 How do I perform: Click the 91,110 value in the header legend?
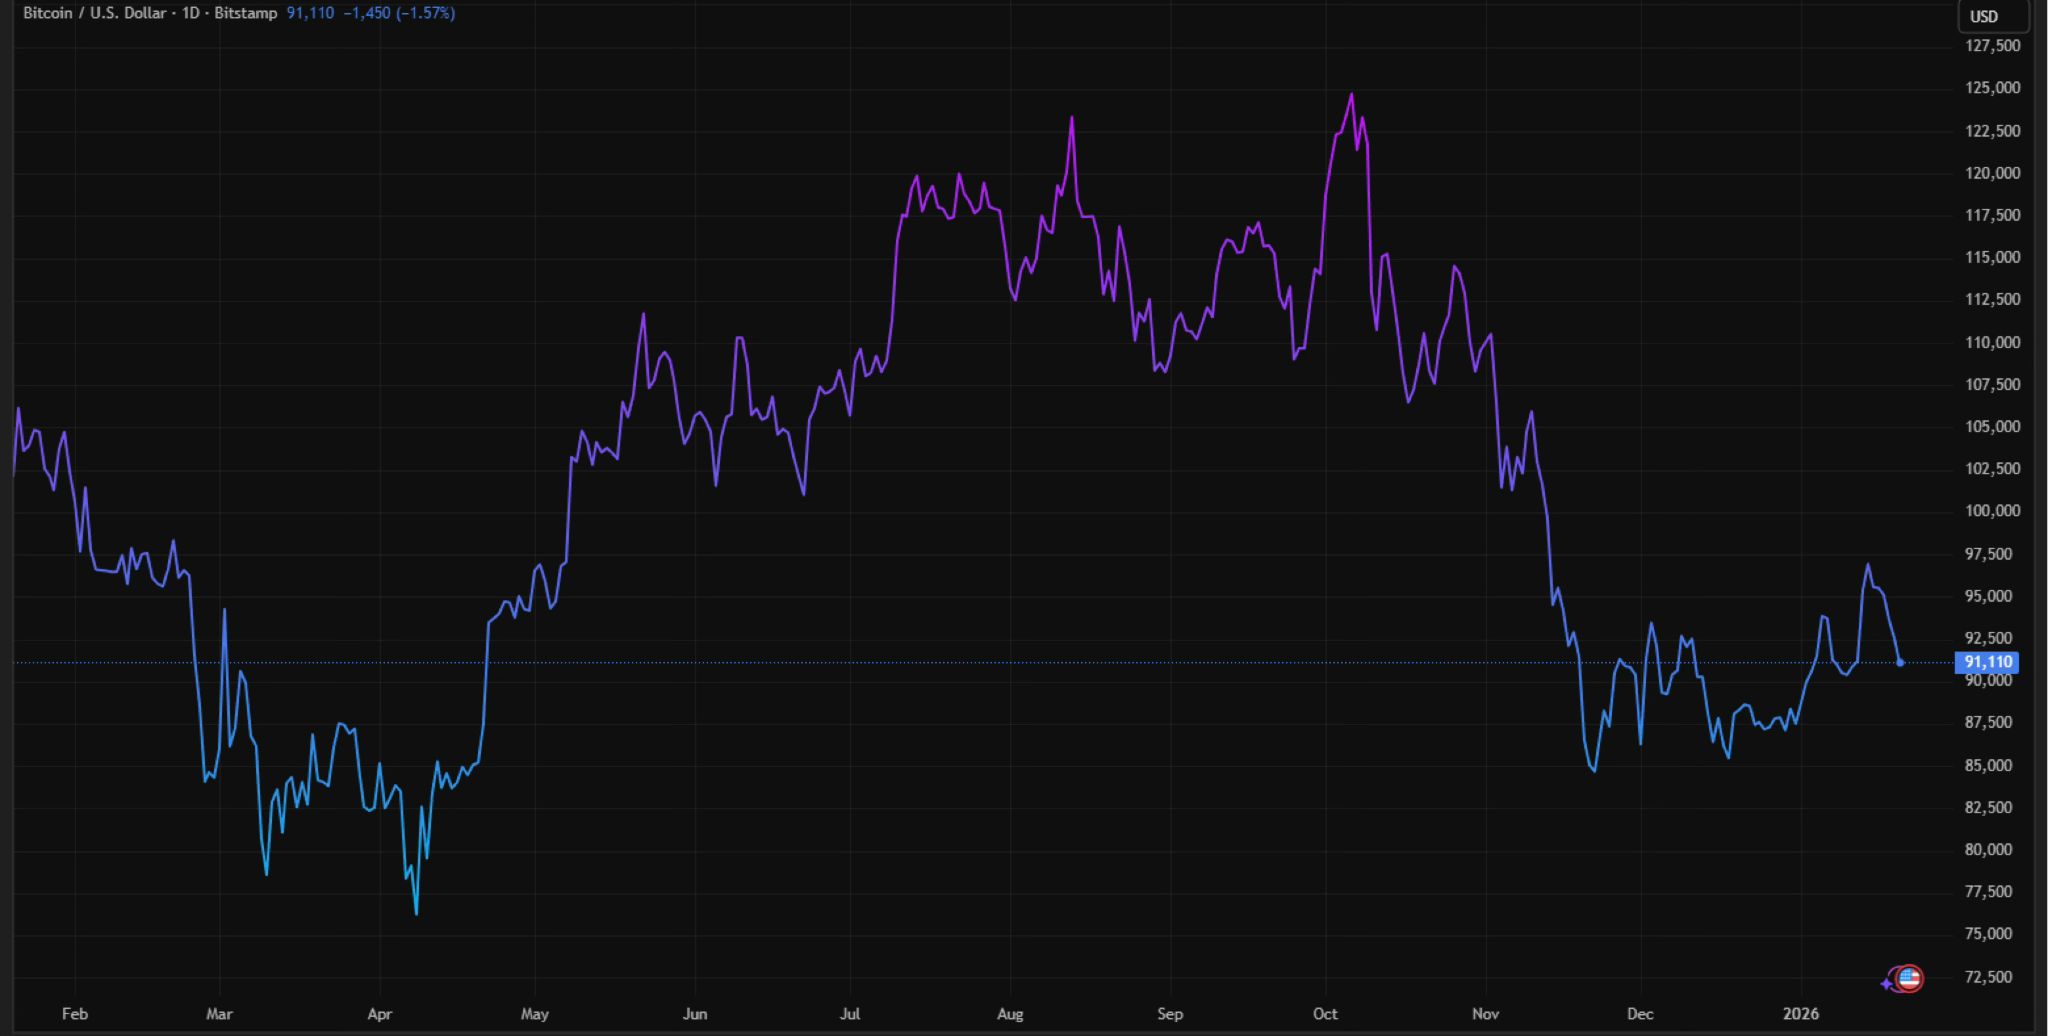(x=310, y=13)
